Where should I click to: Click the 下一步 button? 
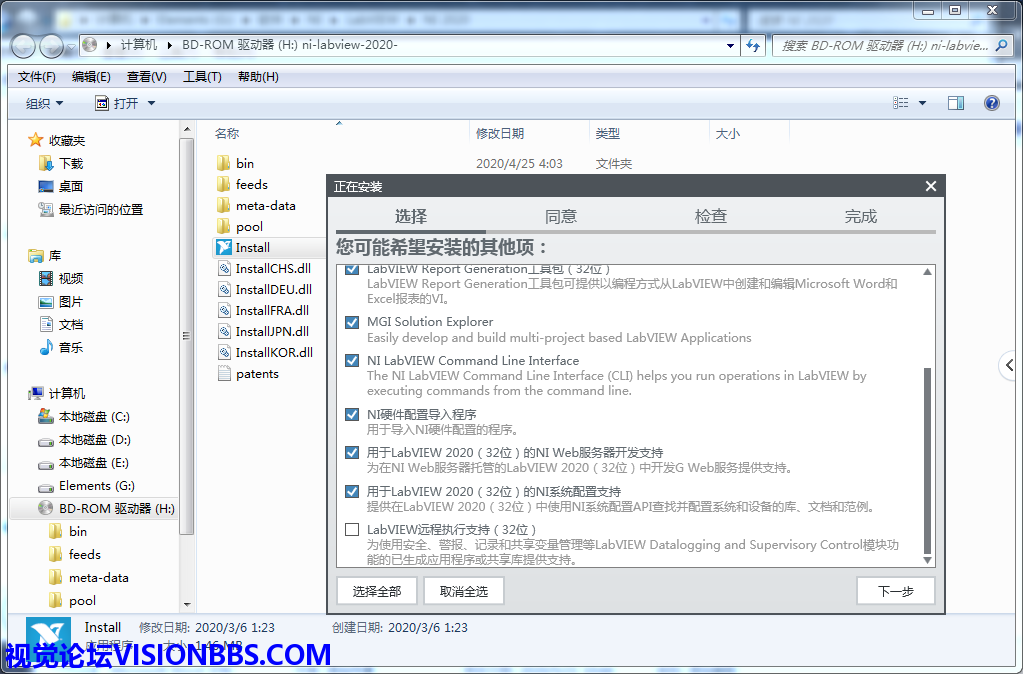[x=895, y=591]
